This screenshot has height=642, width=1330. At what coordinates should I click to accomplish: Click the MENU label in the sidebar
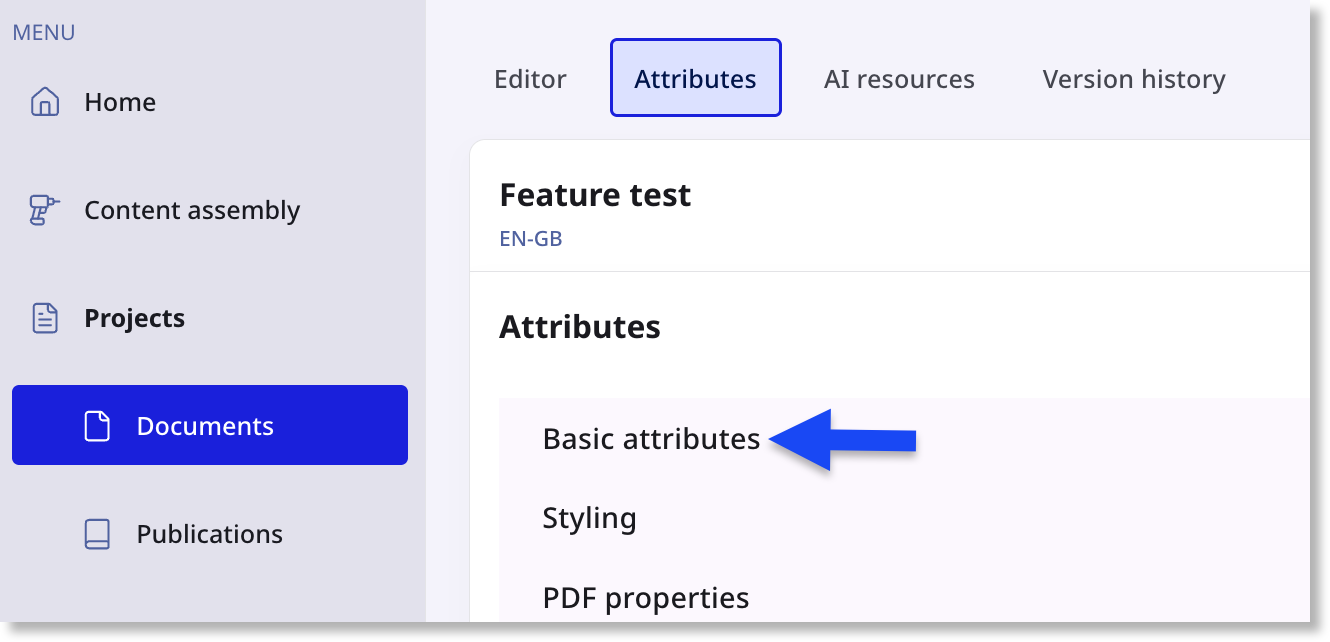tap(43, 33)
